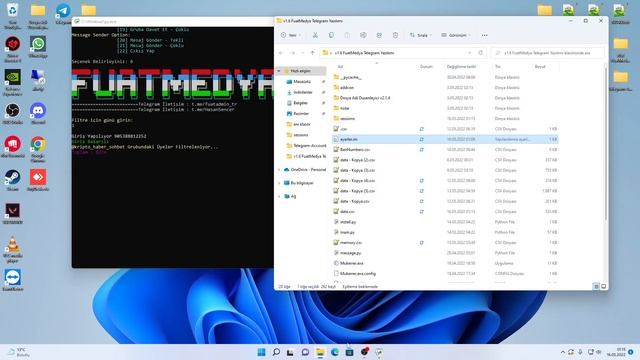
Task: Select the BanNumbers.csv file
Action: [x=445, y=149]
